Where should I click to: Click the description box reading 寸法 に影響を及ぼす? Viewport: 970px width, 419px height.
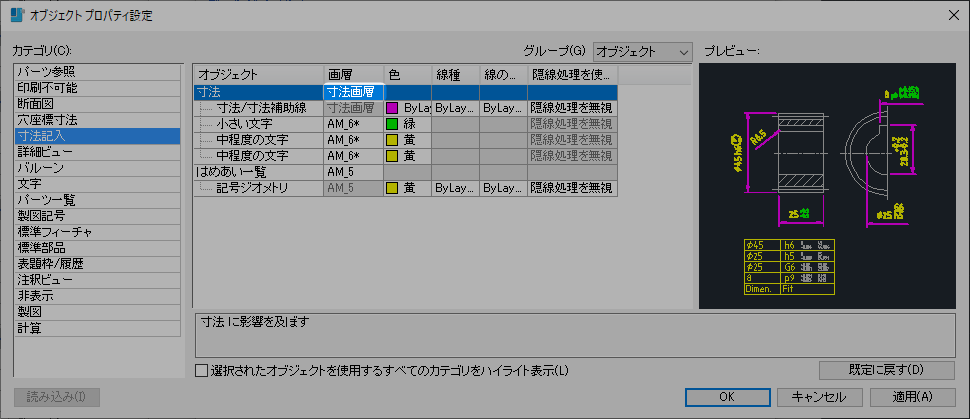click(575, 335)
